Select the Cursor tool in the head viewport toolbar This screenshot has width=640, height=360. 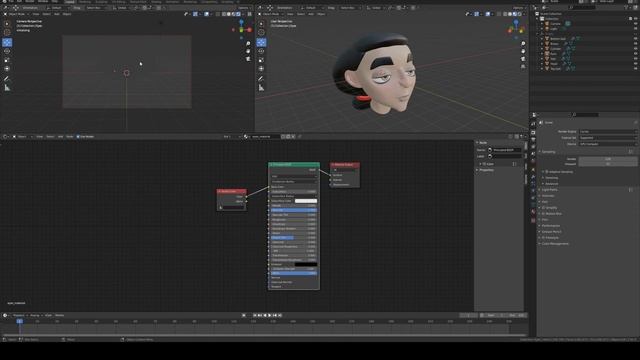click(x=261, y=32)
